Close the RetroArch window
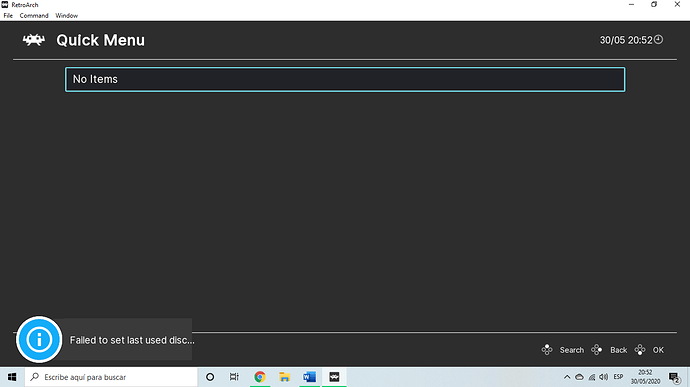The image size is (690, 387). click(x=677, y=4)
